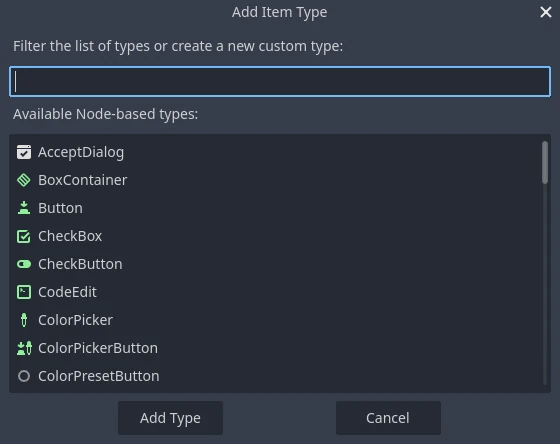Click the BoxContainer diamond icon
The width and height of the screenshot is (560, 444).
[x=24, y=180]
